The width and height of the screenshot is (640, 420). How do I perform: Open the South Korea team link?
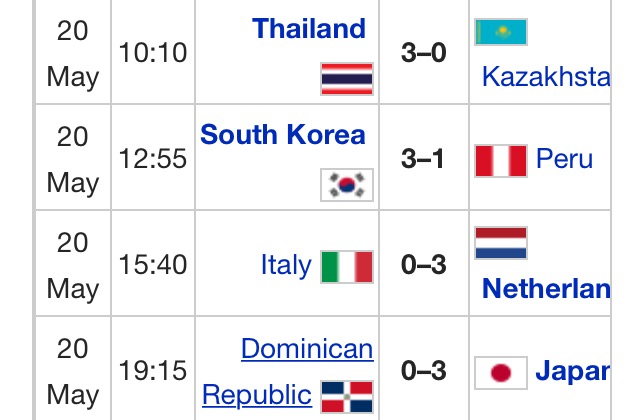[283, 134]
